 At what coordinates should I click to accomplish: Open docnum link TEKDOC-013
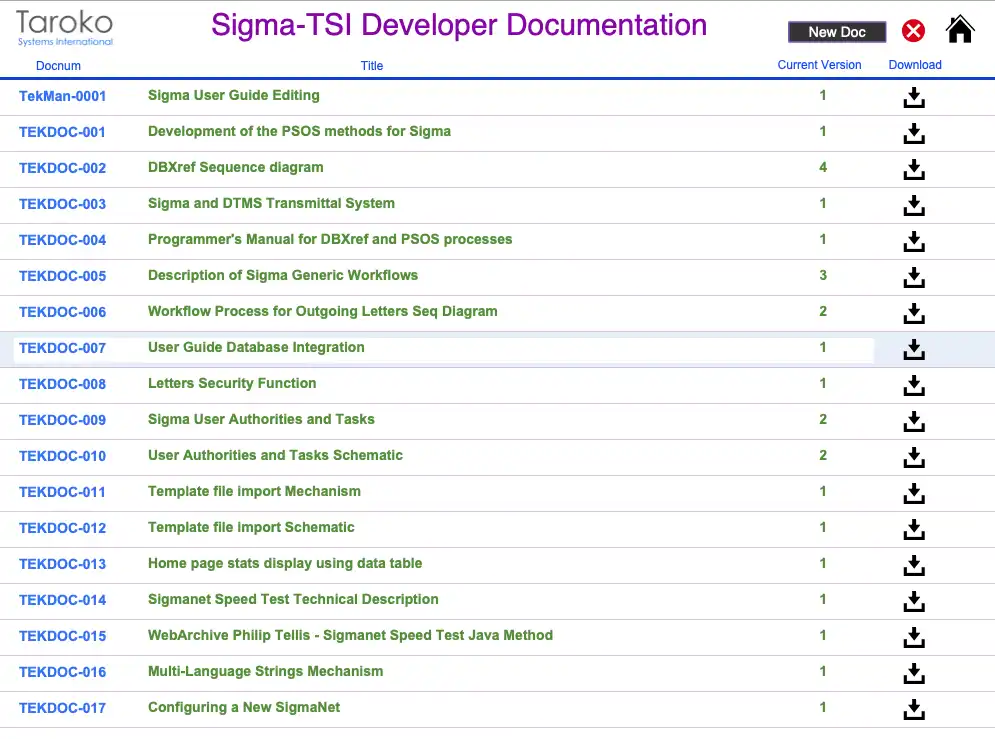click(x=62, y=564)
